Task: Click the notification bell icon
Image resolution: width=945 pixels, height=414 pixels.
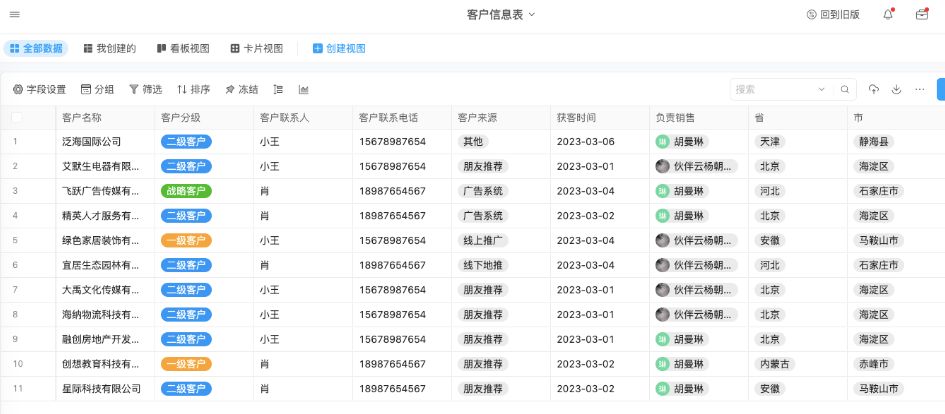Action: click(888, 14)
